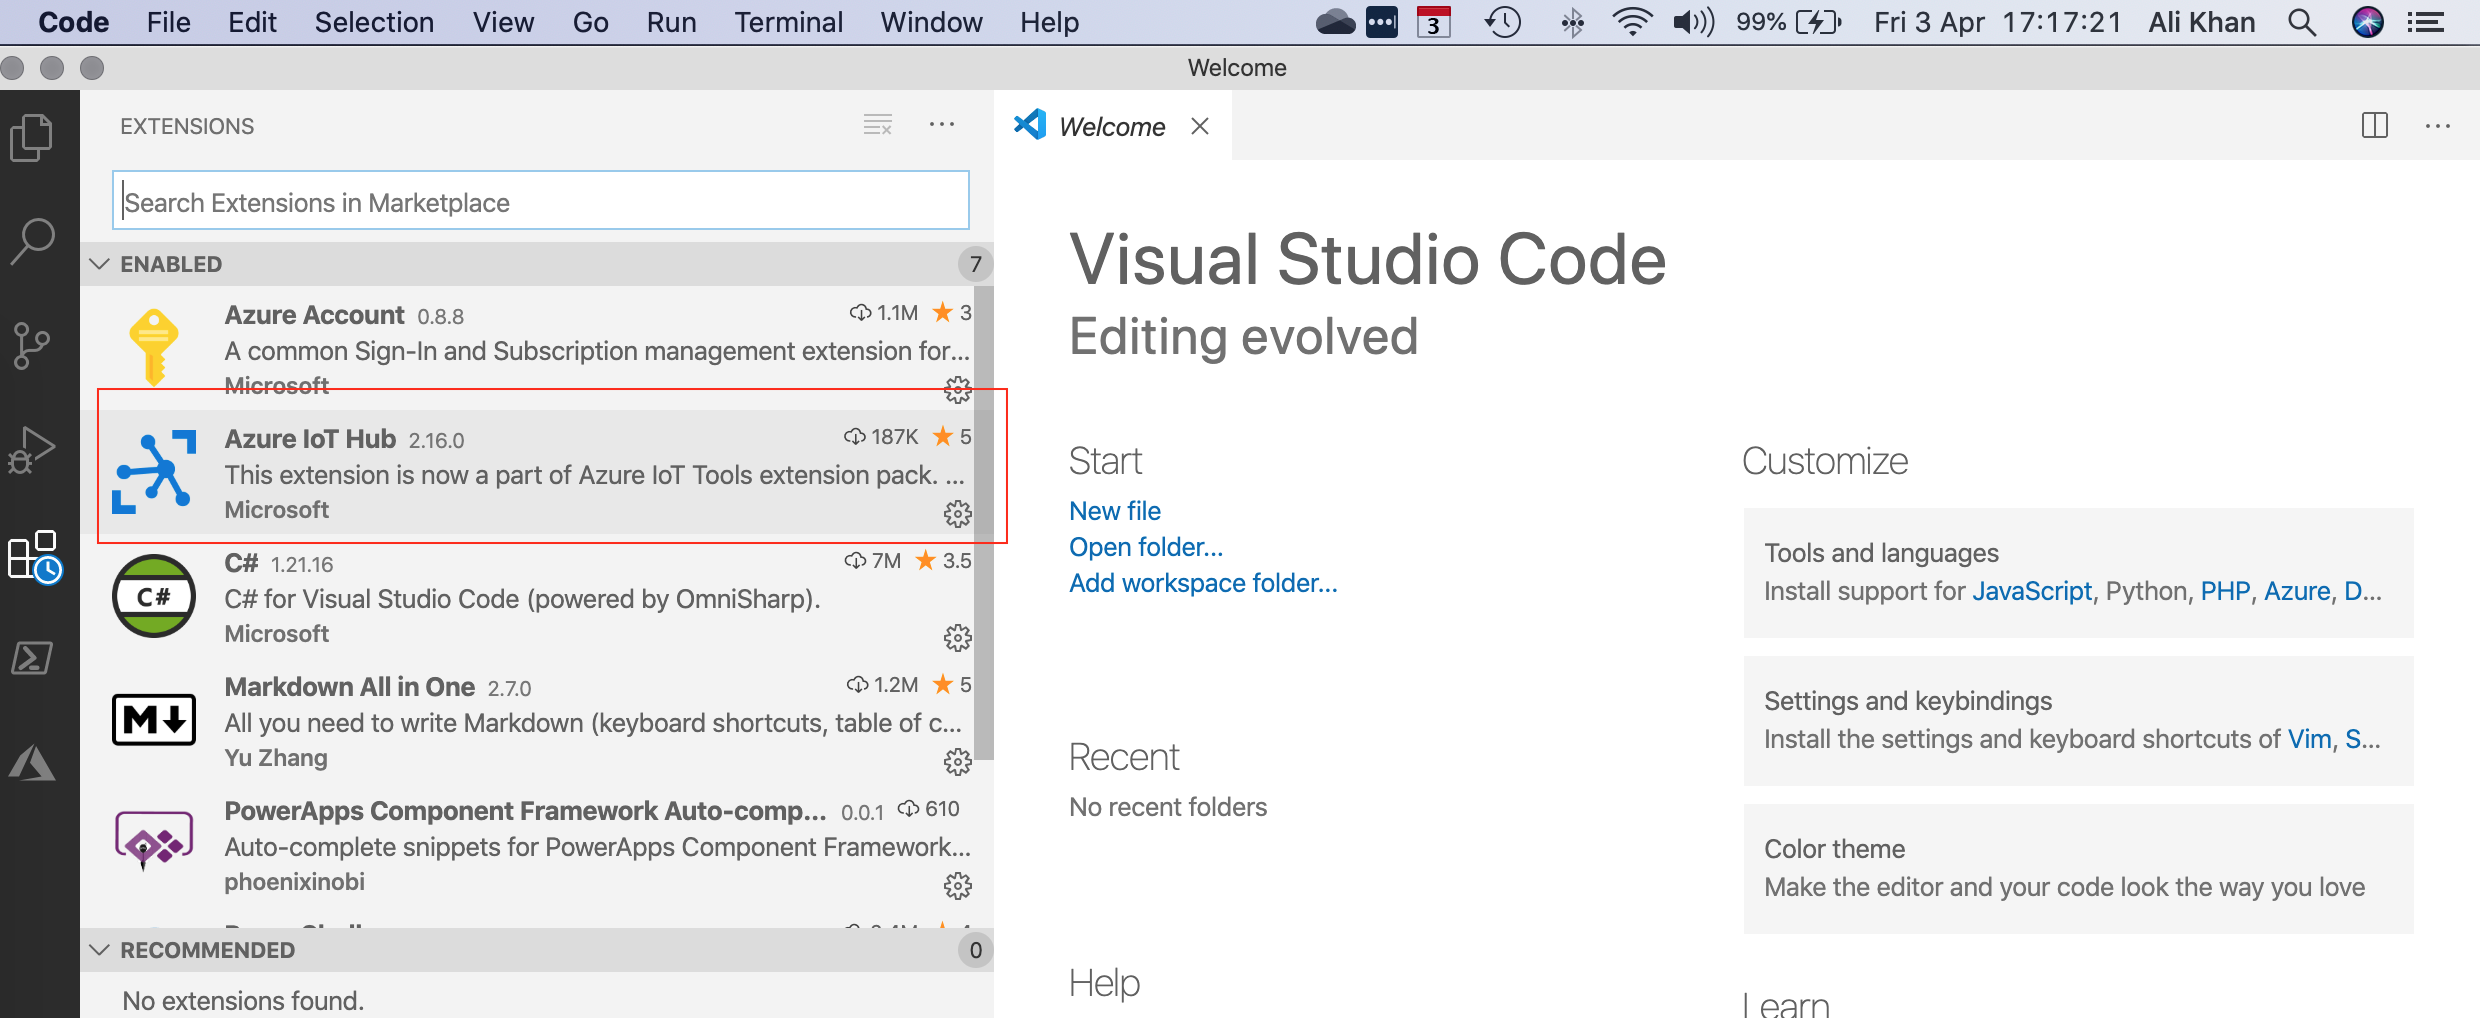Open manage gear for Azure Account

[x=958, y=390]
